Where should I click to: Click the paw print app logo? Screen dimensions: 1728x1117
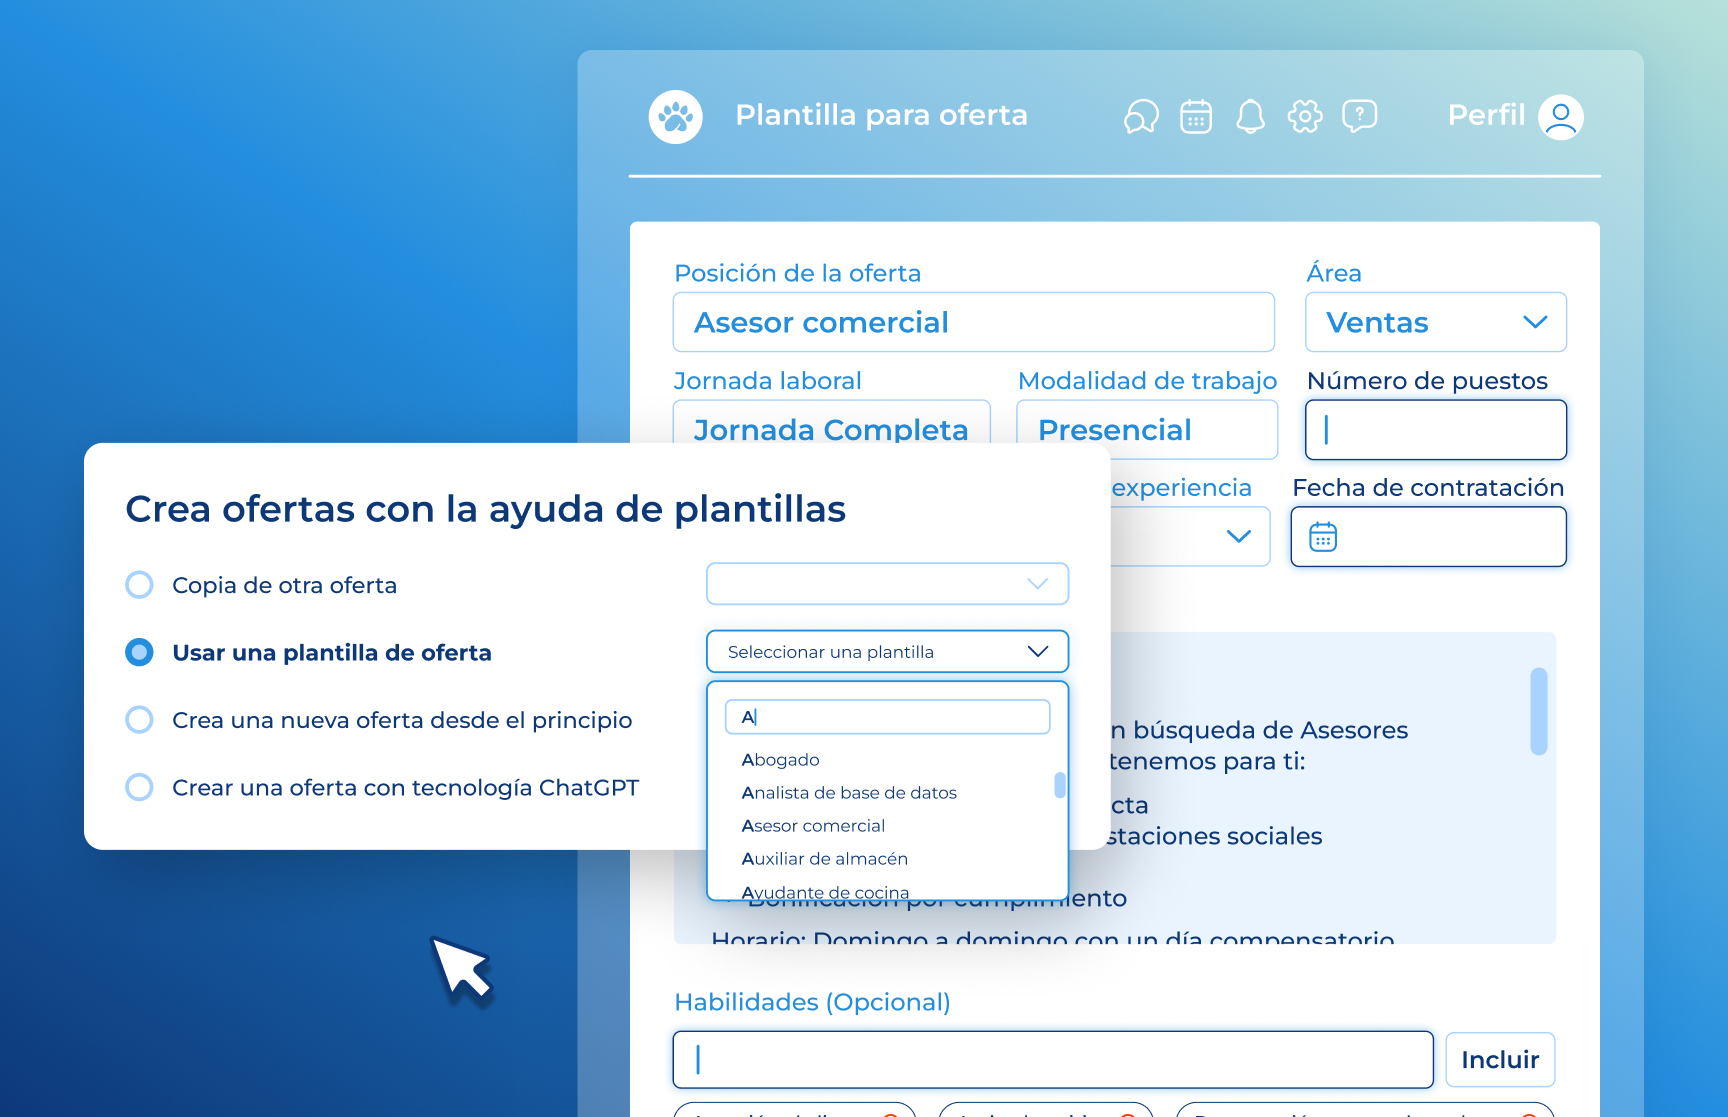(x=675, y=116)
